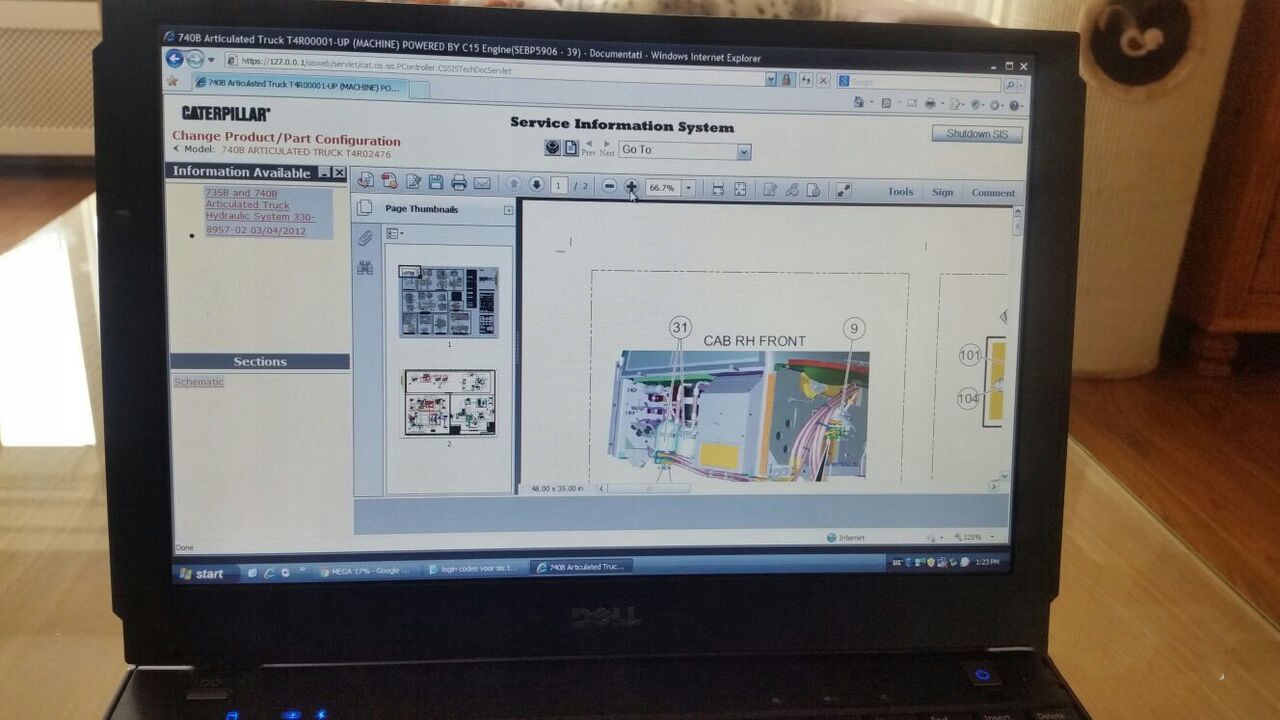Screen dimensions: 1280x720
Task: Click the system tray clock 1:23 PM
Action: [x=986, y=562]
